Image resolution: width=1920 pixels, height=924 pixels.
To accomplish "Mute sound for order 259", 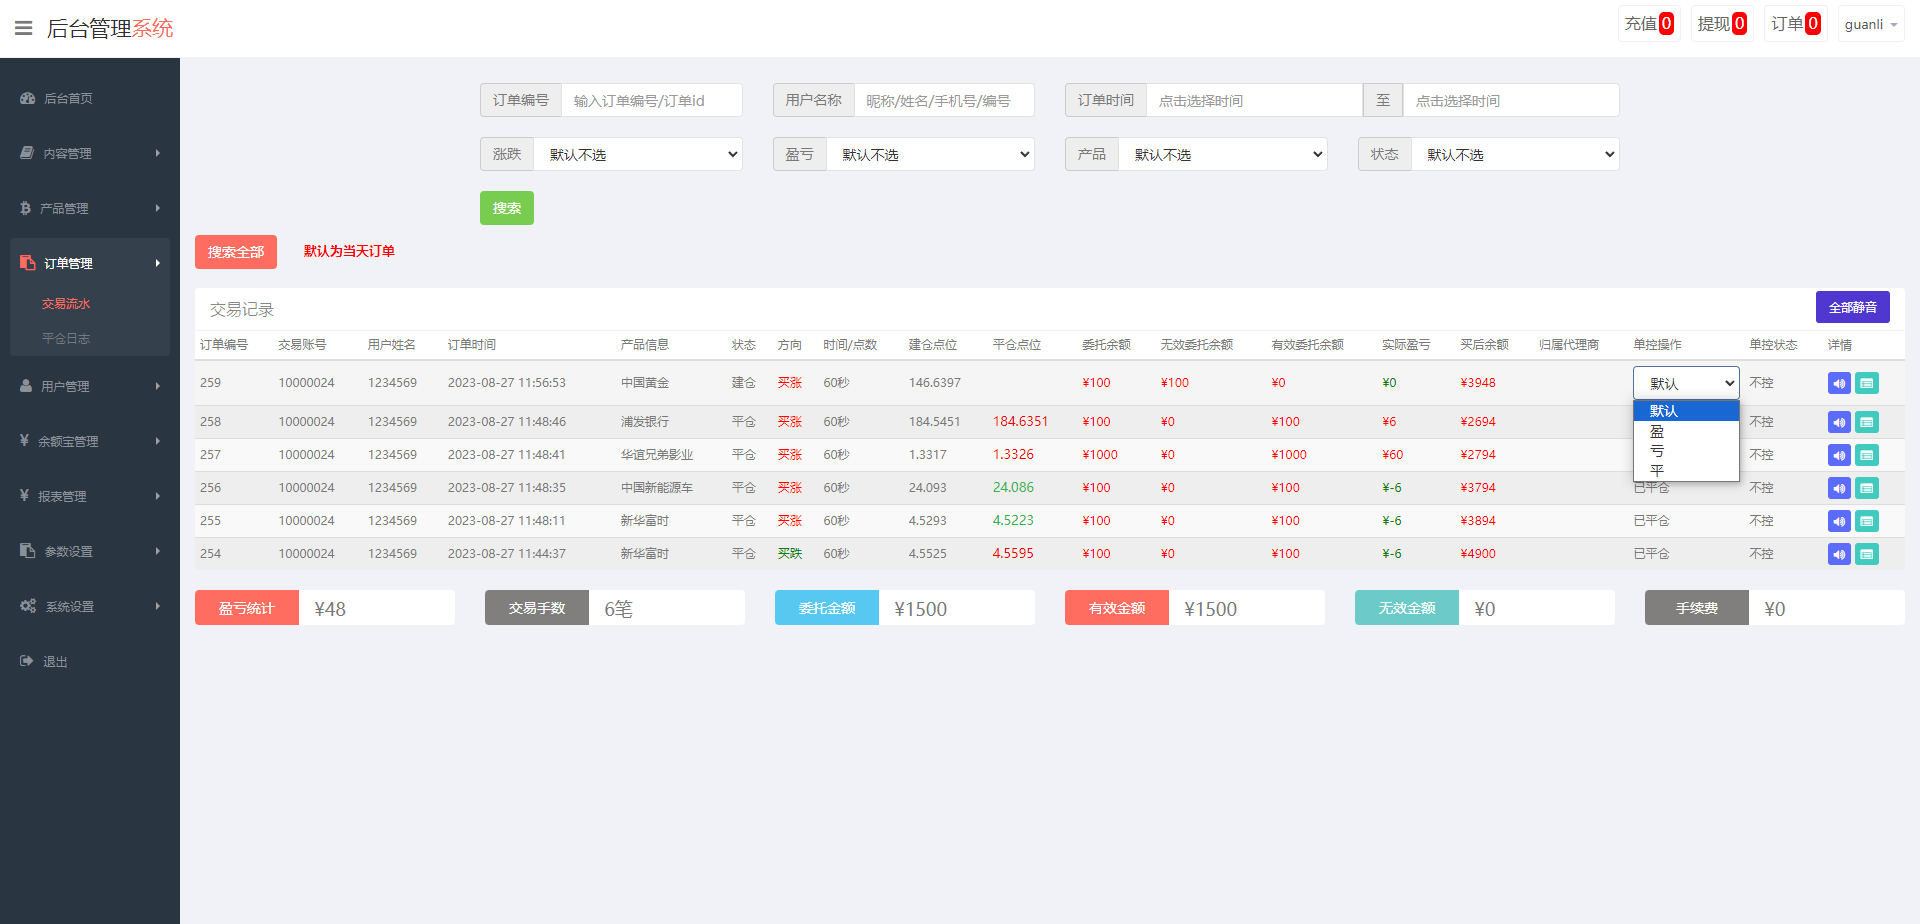I will coord(1839,382).
